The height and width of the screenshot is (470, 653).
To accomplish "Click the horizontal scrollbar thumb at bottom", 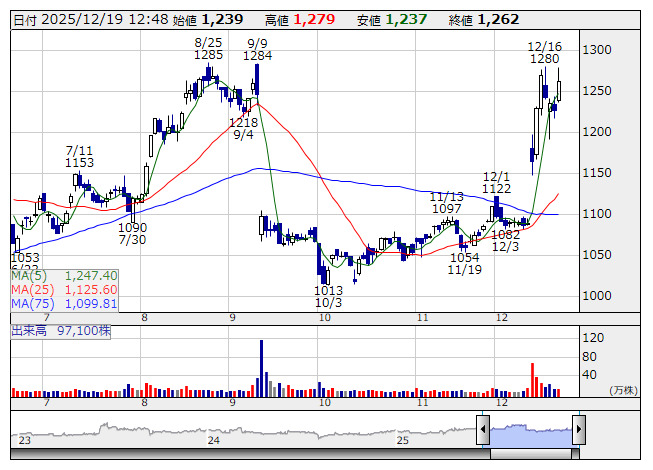I will [531, 454].
